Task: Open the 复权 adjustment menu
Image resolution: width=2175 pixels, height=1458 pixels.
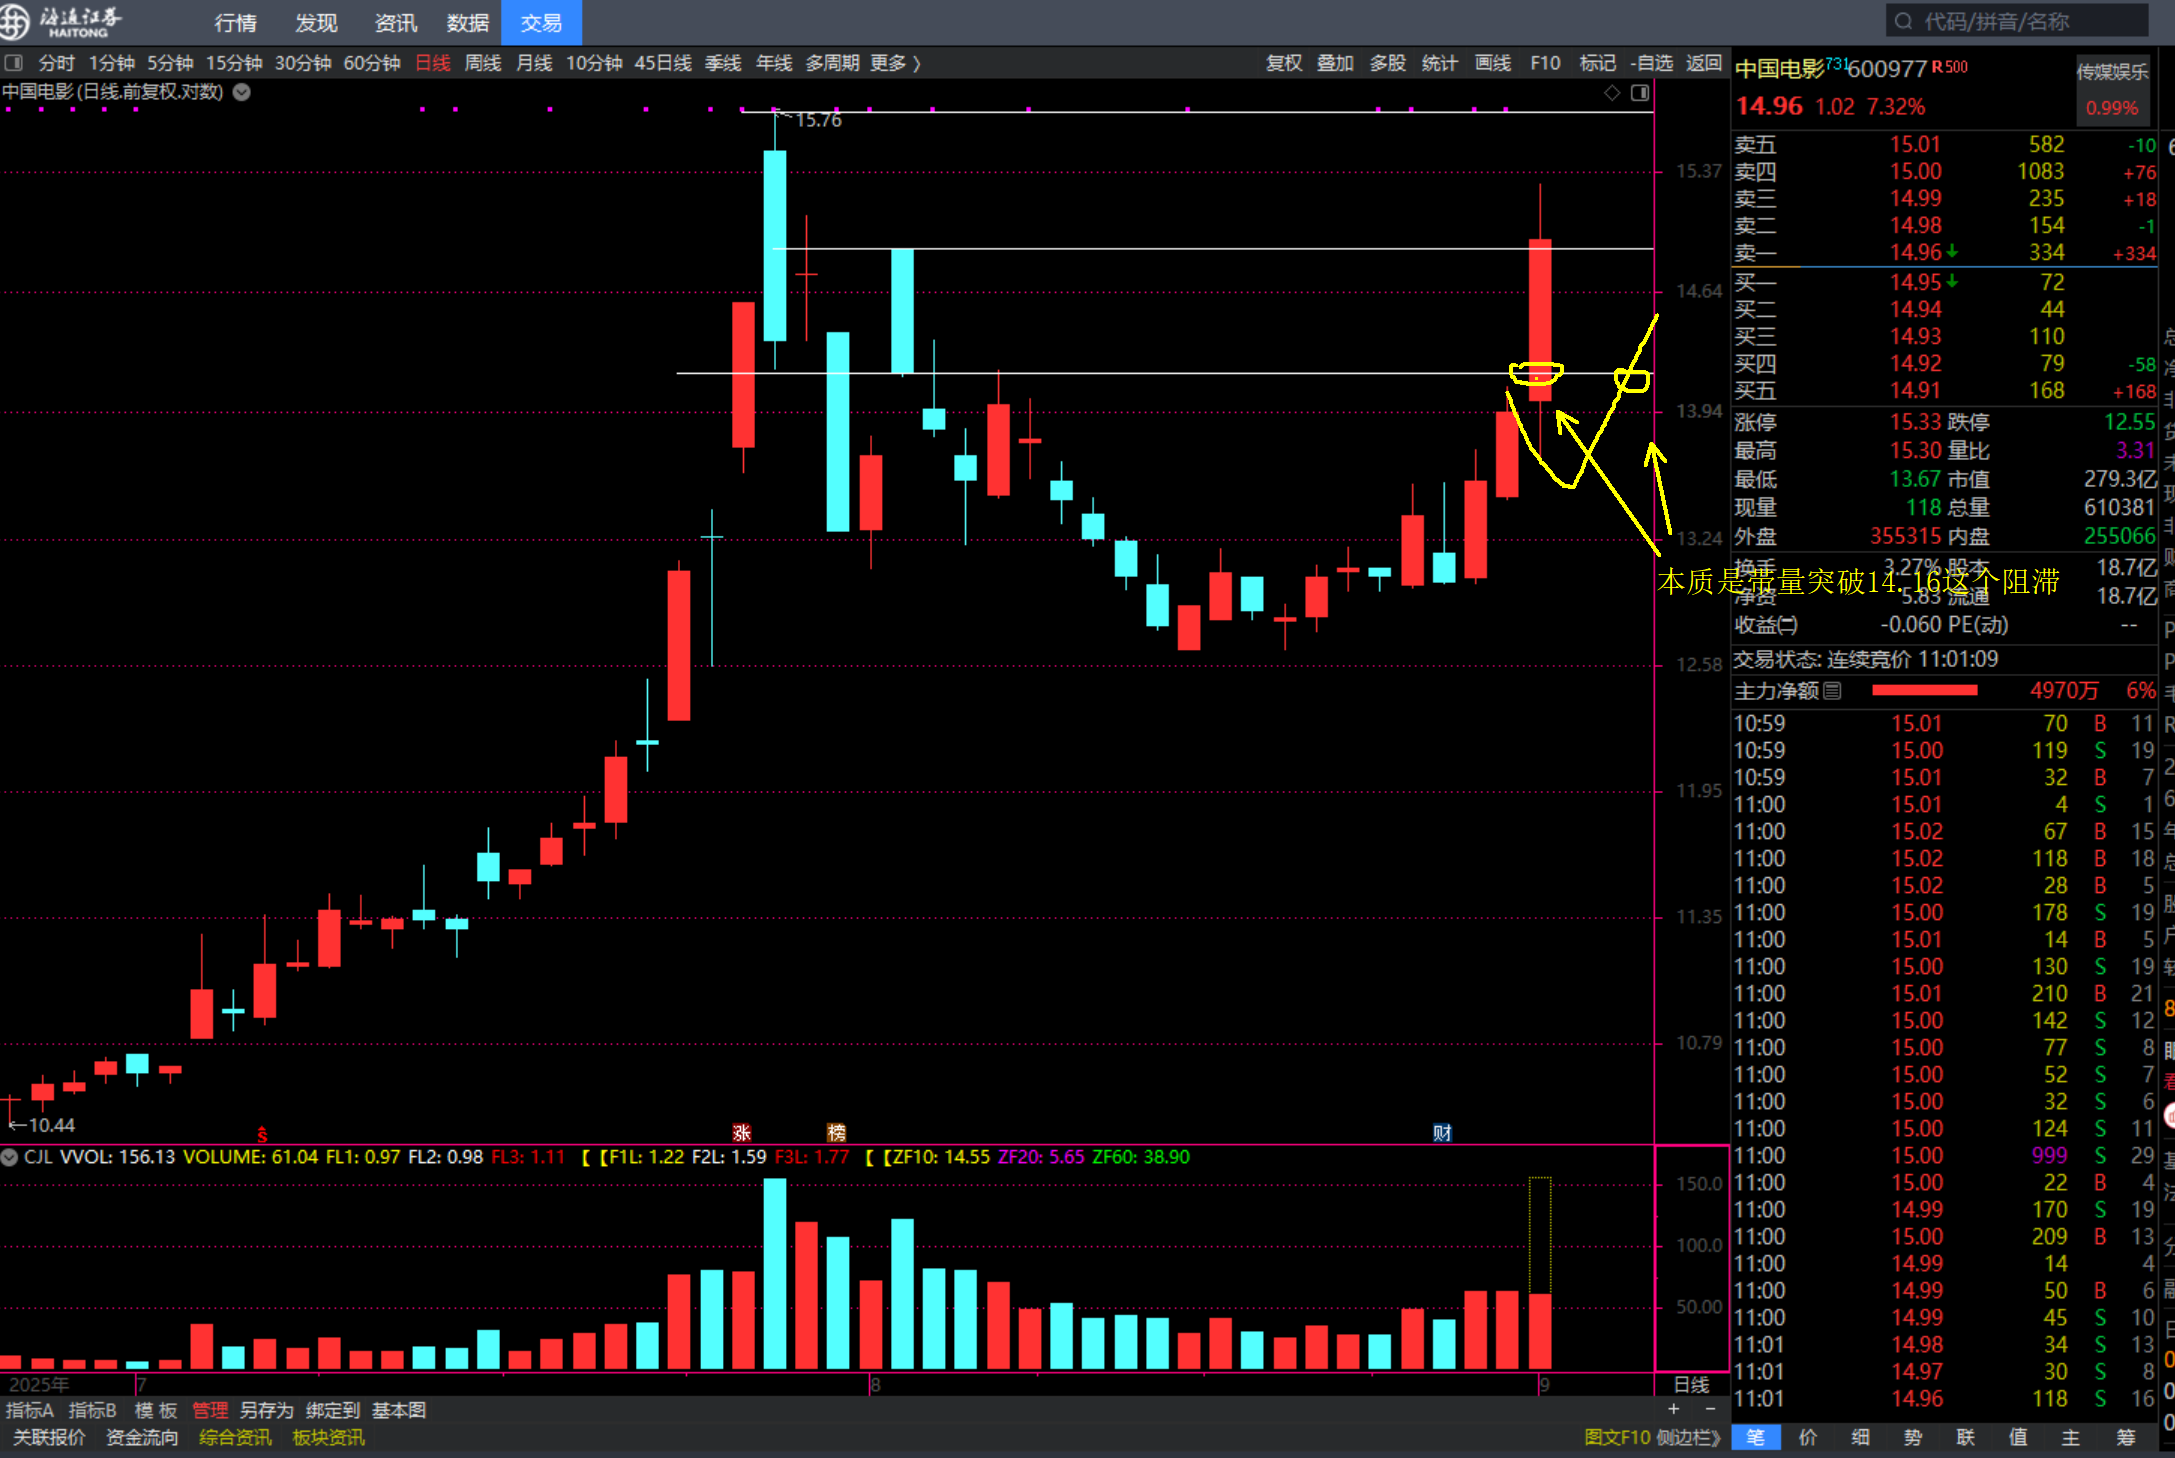Action: click(1284, 63)
